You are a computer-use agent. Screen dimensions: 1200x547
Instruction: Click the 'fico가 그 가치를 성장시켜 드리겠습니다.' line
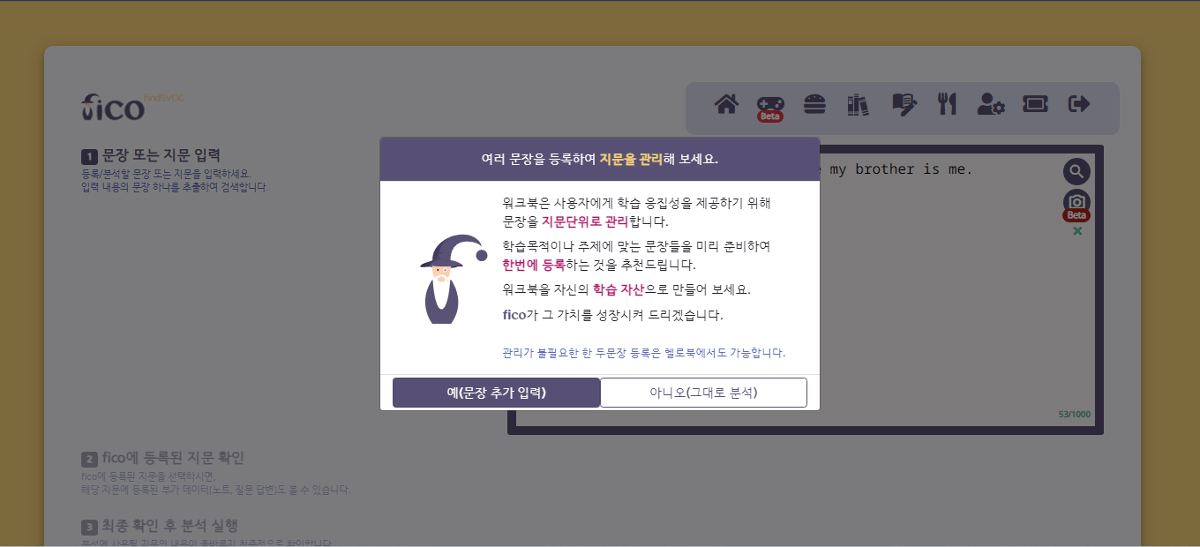click(x=612, y=314)
